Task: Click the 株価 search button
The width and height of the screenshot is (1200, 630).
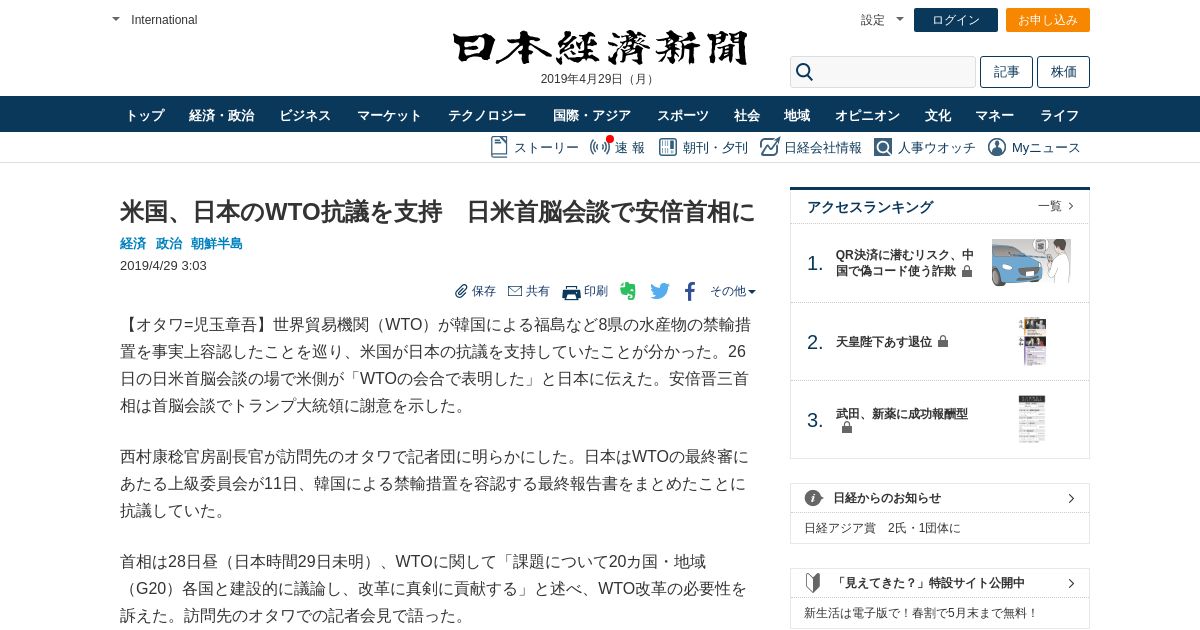Action: tap(1064, 72)
